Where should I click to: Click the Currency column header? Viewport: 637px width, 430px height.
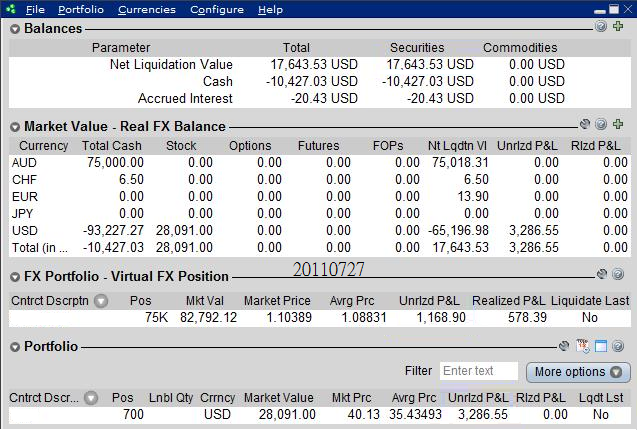point(43,146)
